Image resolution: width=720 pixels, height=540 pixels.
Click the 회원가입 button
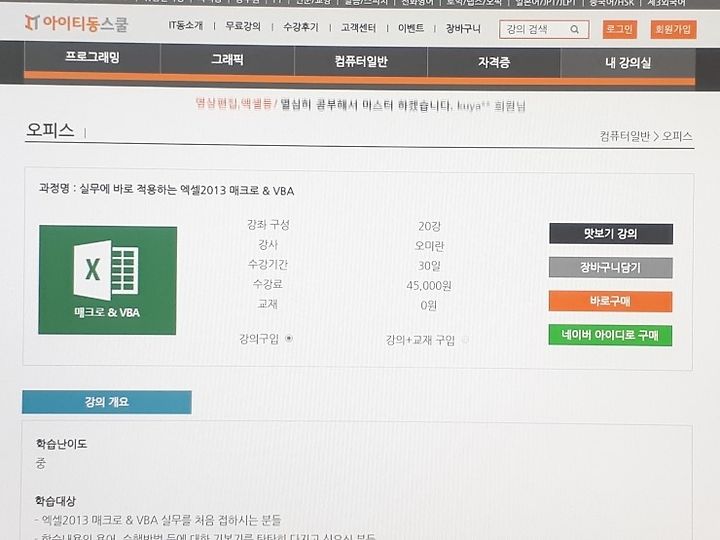[x=673, y=29]
